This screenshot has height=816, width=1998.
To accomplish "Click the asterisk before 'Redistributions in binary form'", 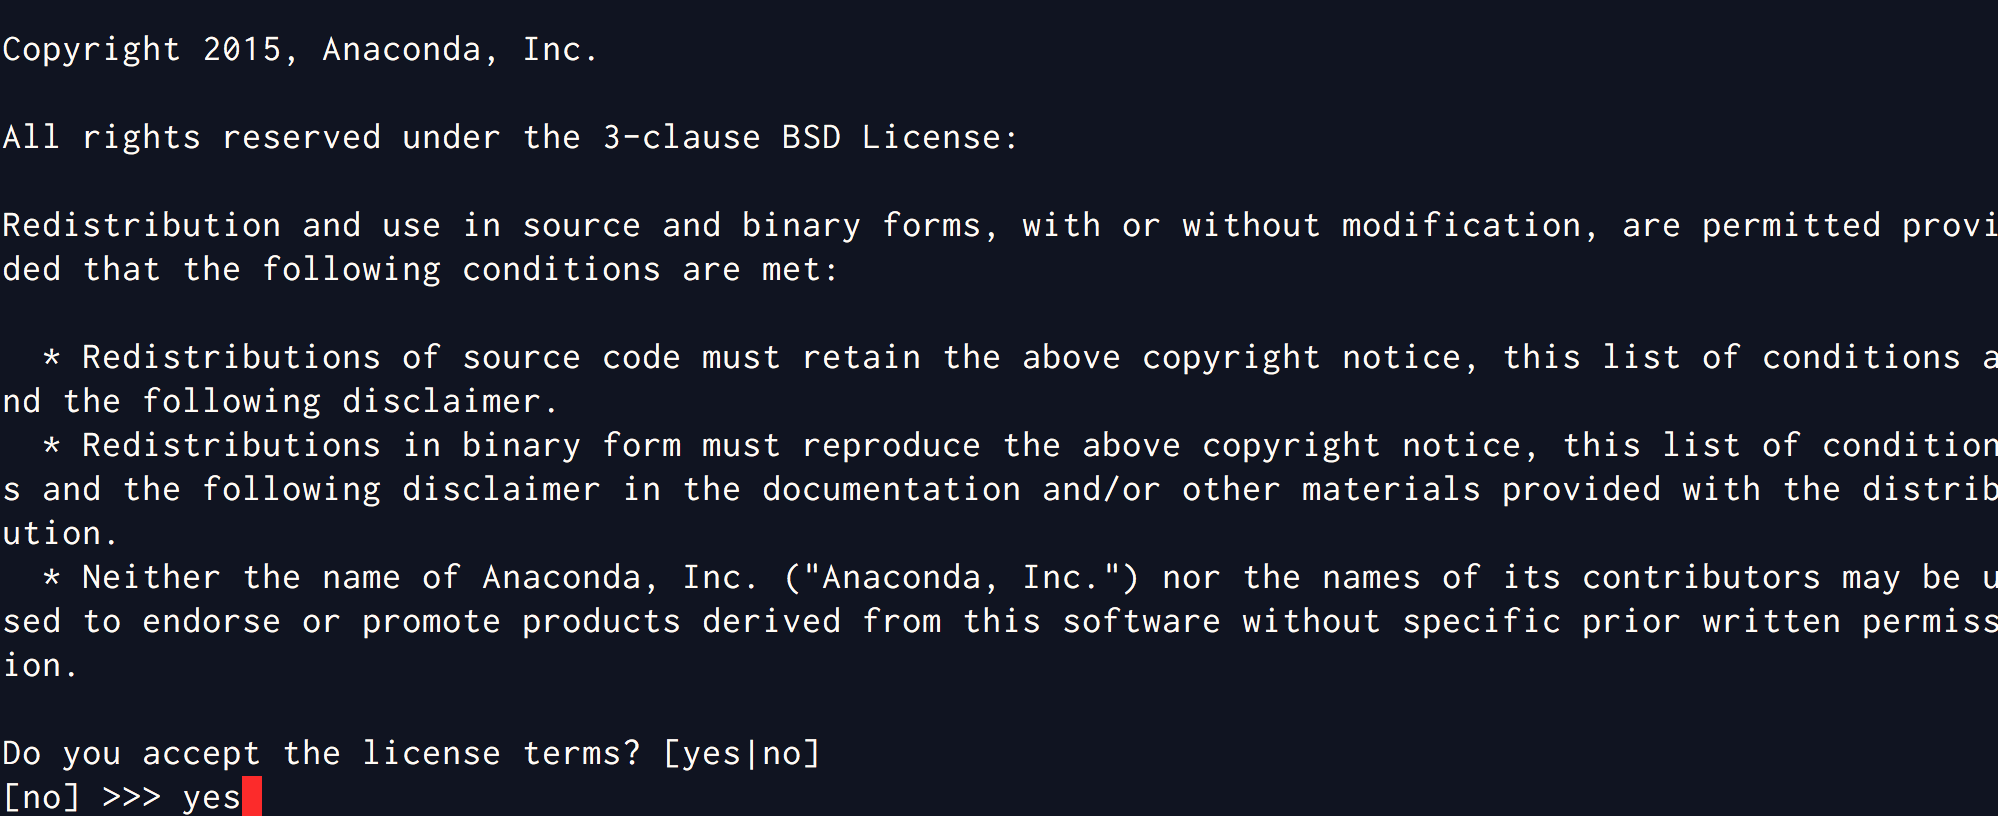I will click(52, 447).
